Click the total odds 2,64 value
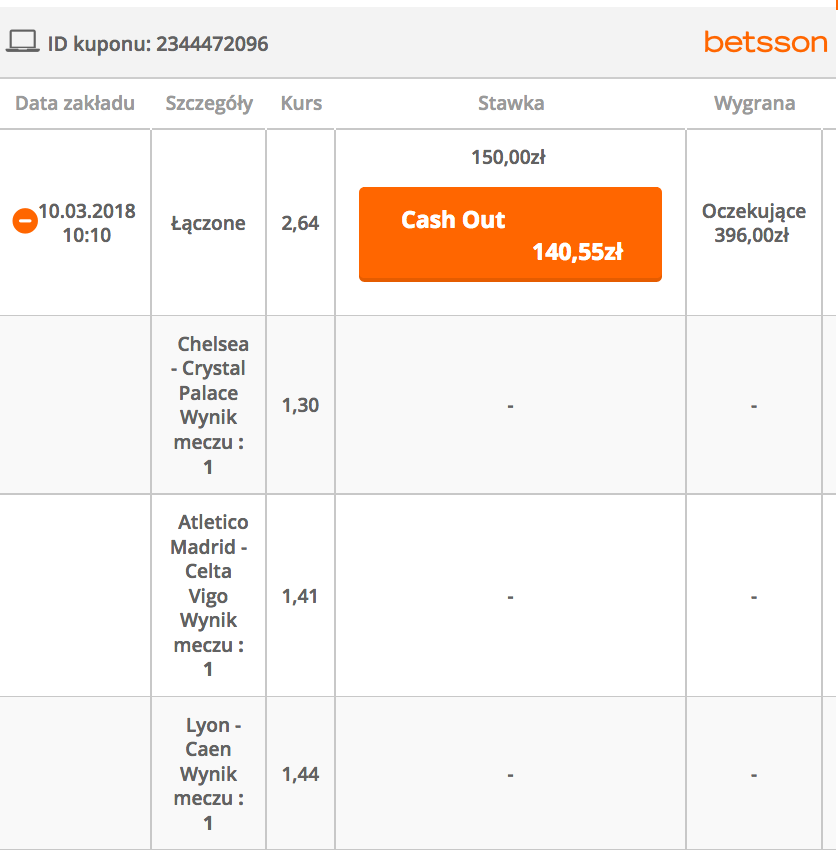Image resolution: width=838 pixels, height=850 pixels. 300,223
